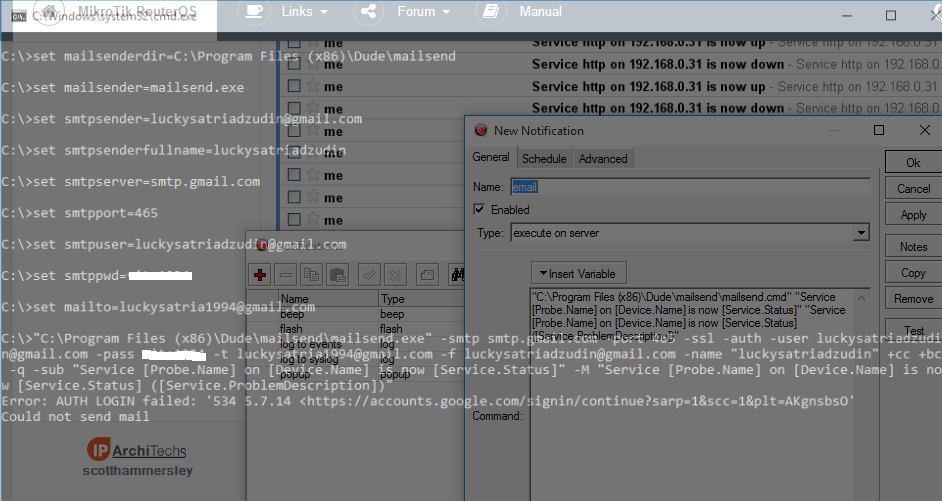The width and height of the screenshot is (942, 501).
Task: Click the IP ArchiTechs logo
Action: pos(138,450)
